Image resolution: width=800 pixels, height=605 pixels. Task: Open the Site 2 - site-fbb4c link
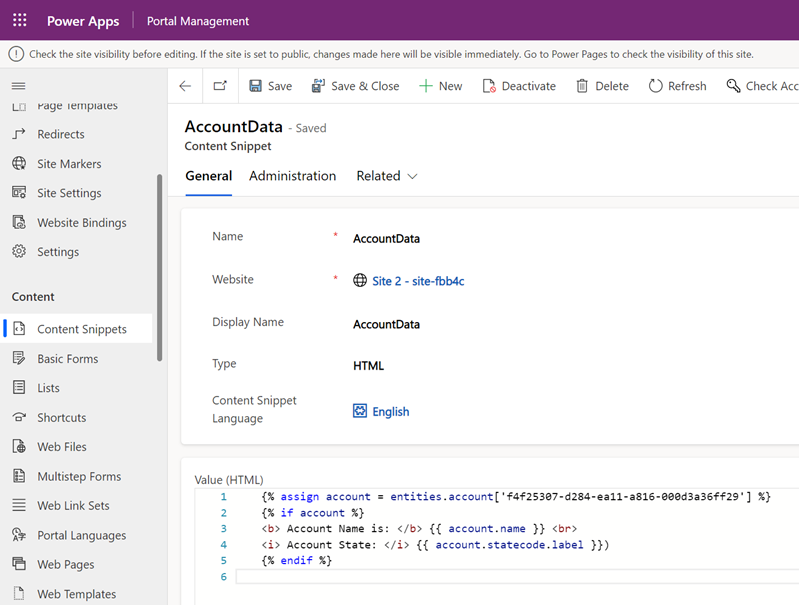[417, 281]
